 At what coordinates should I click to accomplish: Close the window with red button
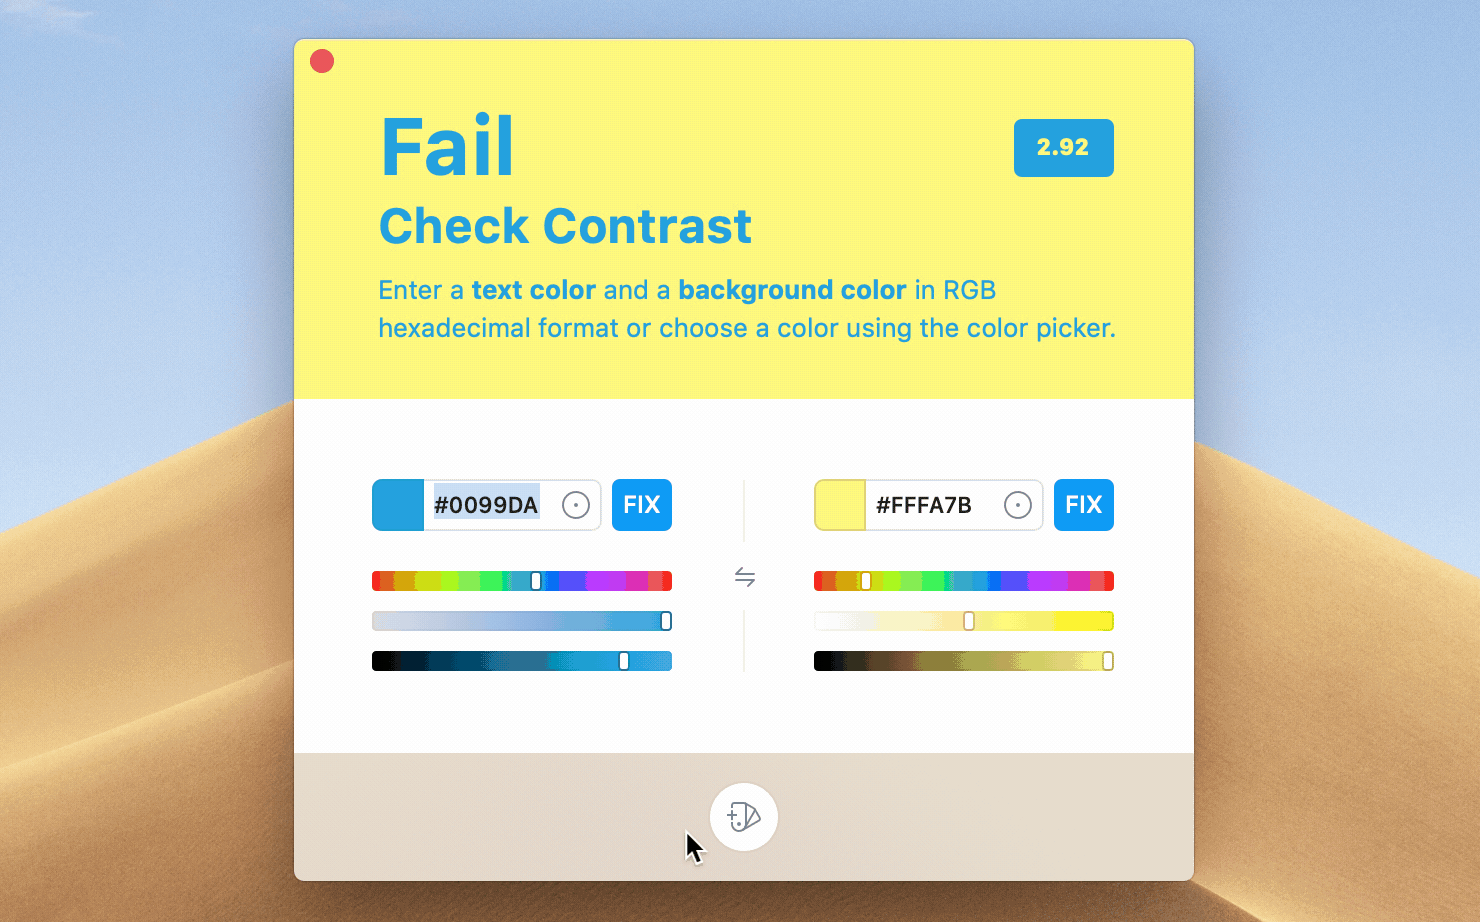pyautogui.click(x=322, y=62)
